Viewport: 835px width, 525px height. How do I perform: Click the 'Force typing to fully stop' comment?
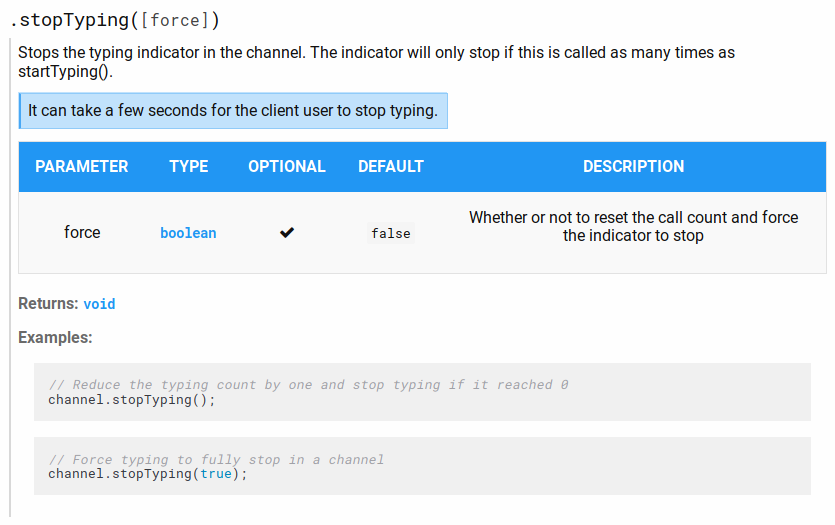tap(216, 460)
